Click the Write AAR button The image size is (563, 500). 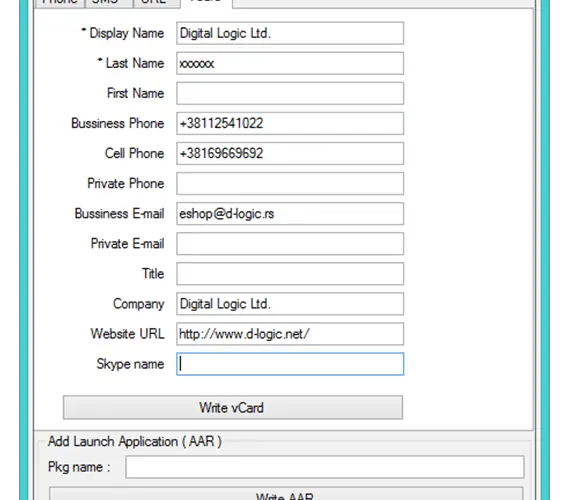pos(286,494)
